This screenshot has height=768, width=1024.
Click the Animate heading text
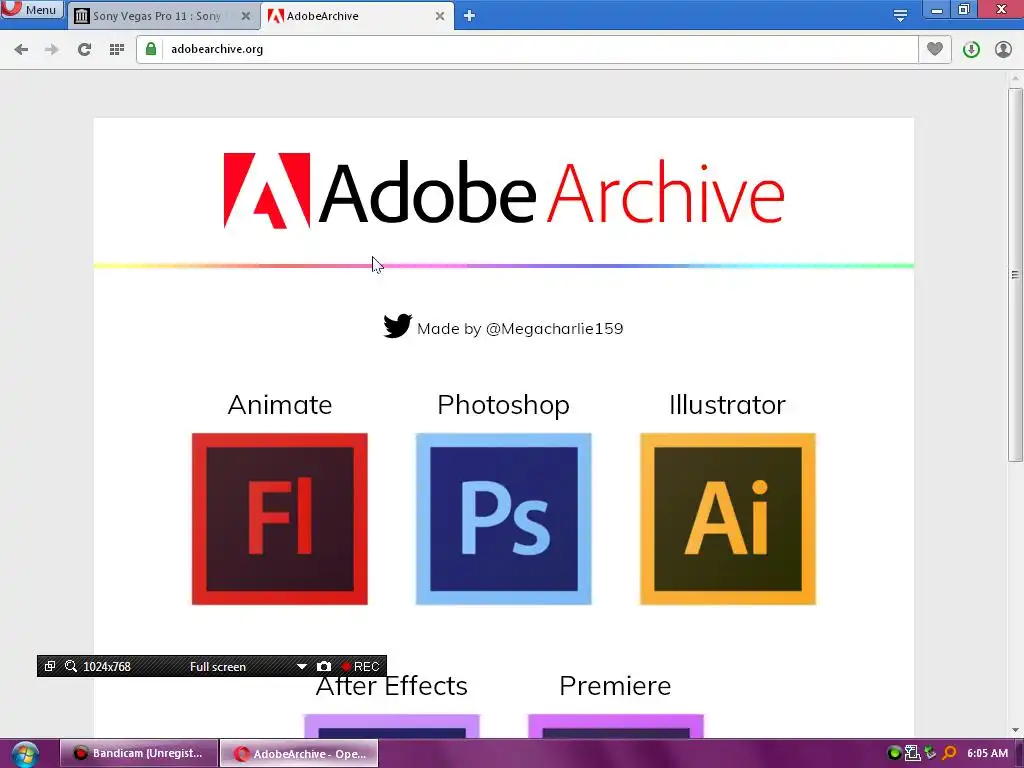(280, 405)
